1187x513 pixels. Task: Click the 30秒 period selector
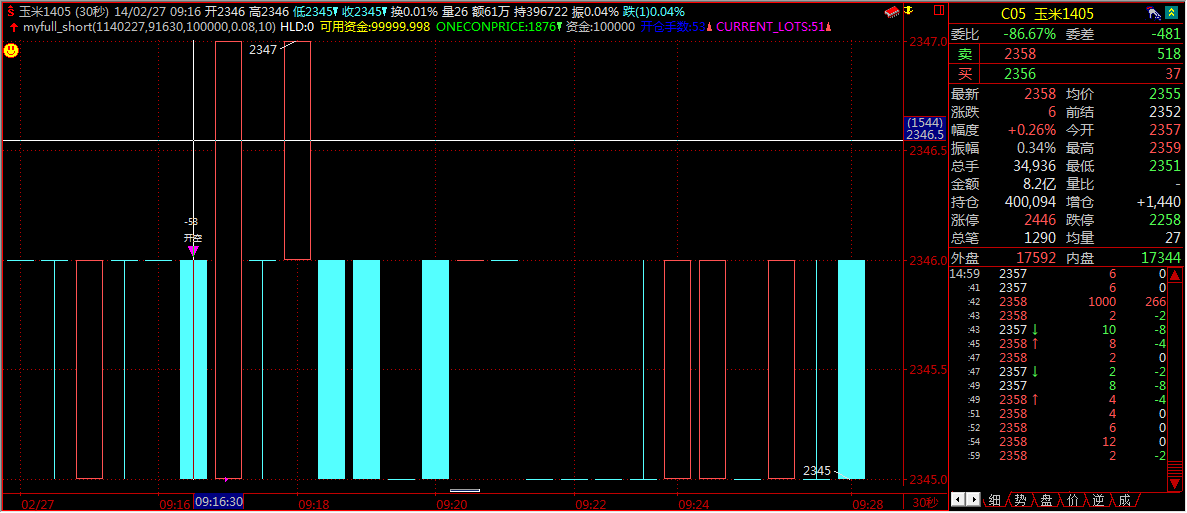[925, 502]
